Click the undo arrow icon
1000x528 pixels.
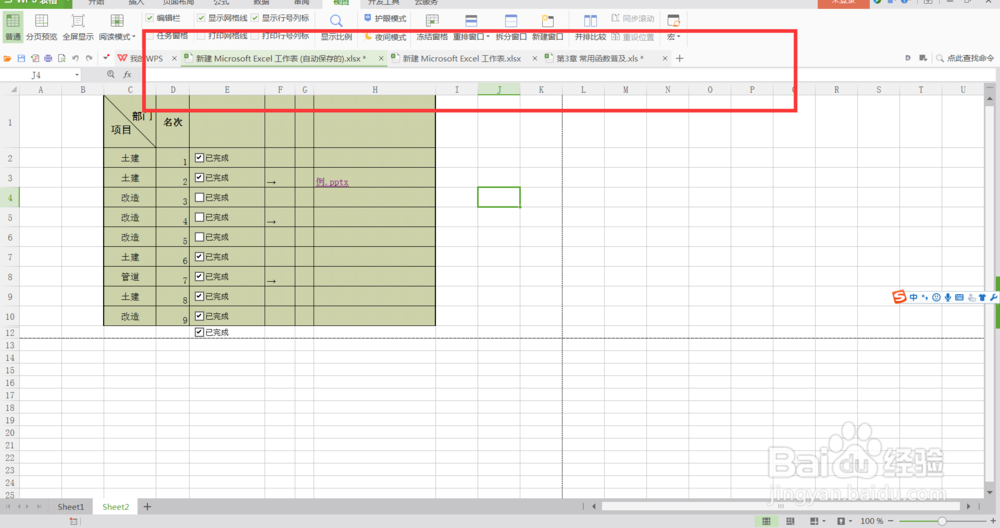click(75, 58)
